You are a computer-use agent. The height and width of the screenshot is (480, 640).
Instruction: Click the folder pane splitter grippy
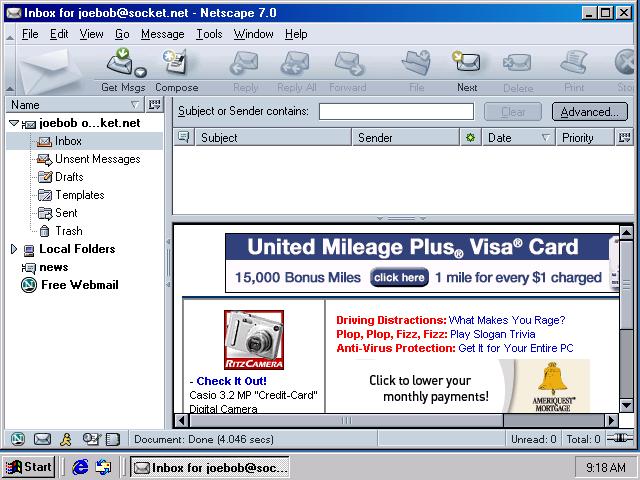coord(168,262)
